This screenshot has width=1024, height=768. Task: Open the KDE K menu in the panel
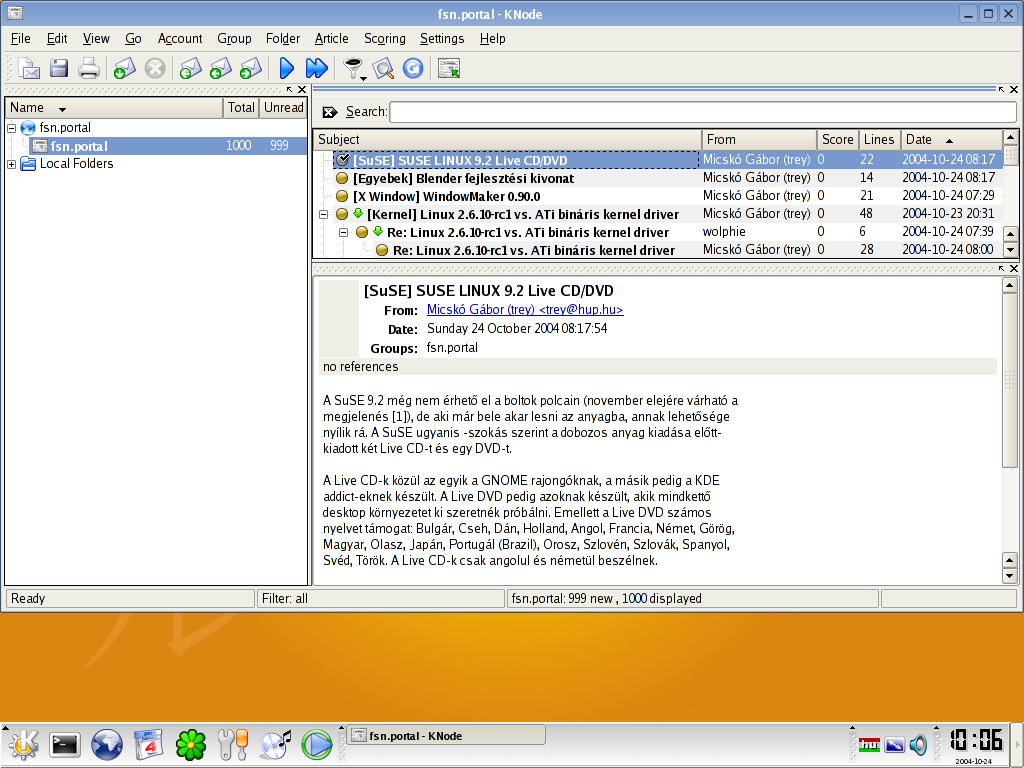coord(23,744)
